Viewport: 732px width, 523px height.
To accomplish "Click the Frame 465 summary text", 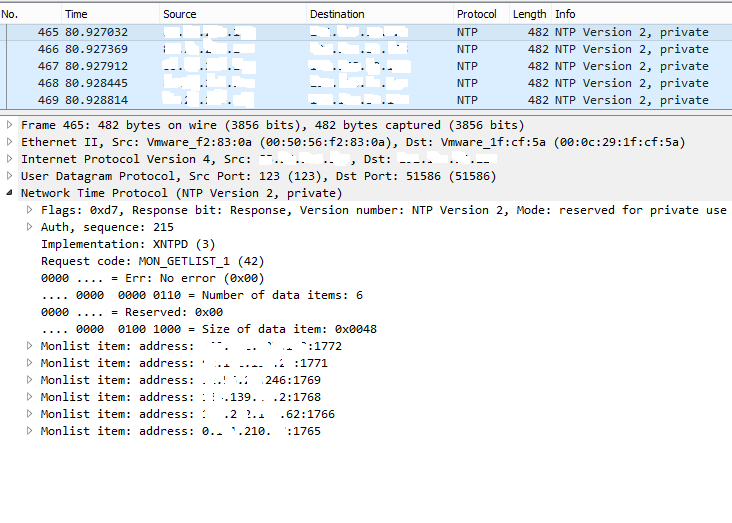I will click(273, 125).
